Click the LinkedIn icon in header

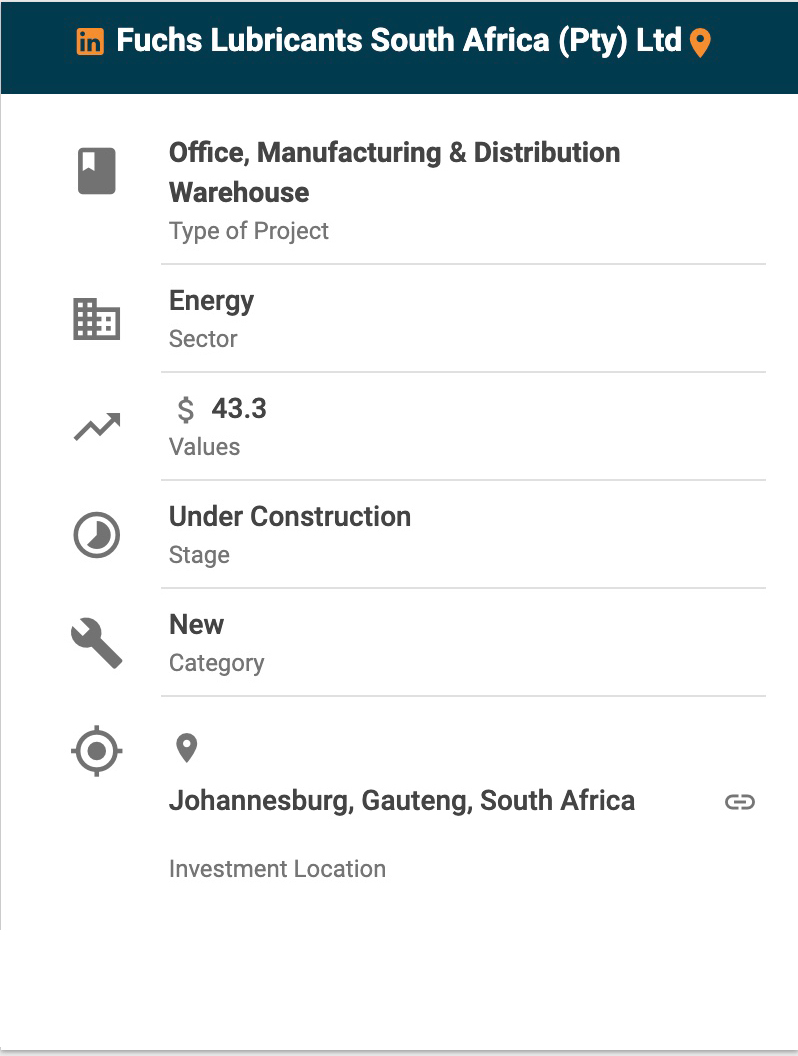[90, 42]
